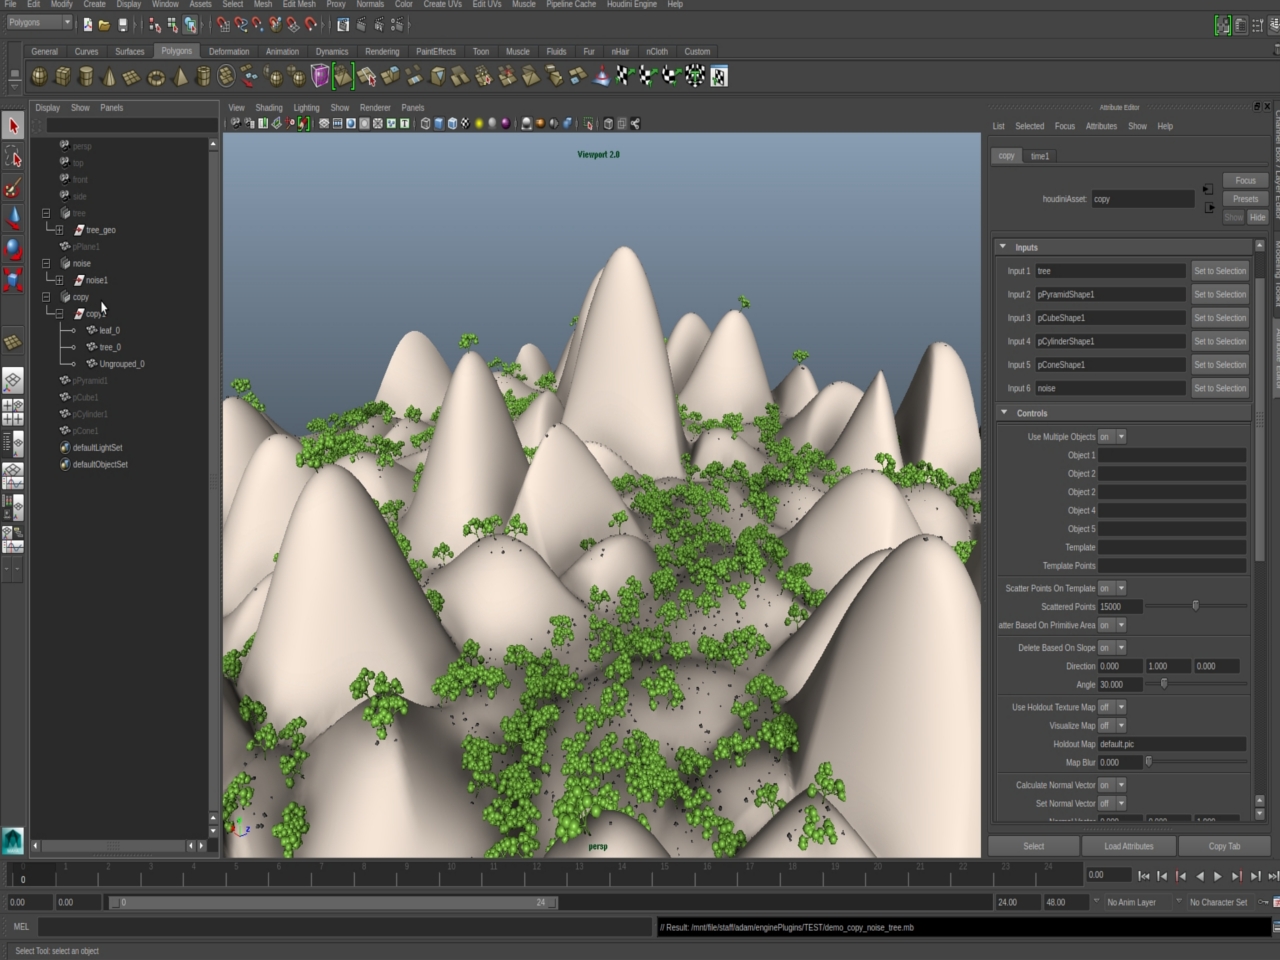Click the single perspective layout icon
Screen dimensions: 1280x960
tap(12, 381)
